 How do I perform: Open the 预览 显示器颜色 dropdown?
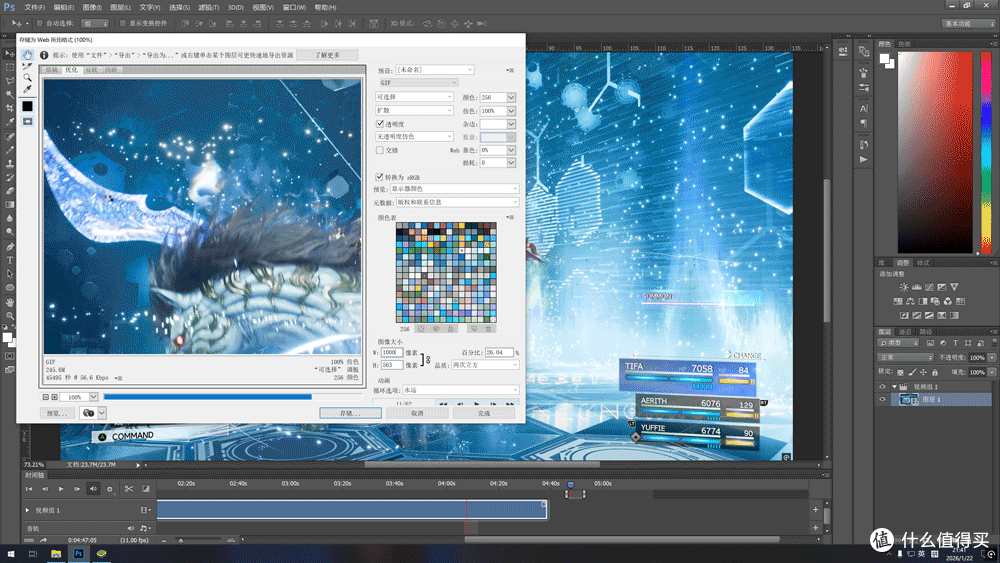click(x=454, y=189)
